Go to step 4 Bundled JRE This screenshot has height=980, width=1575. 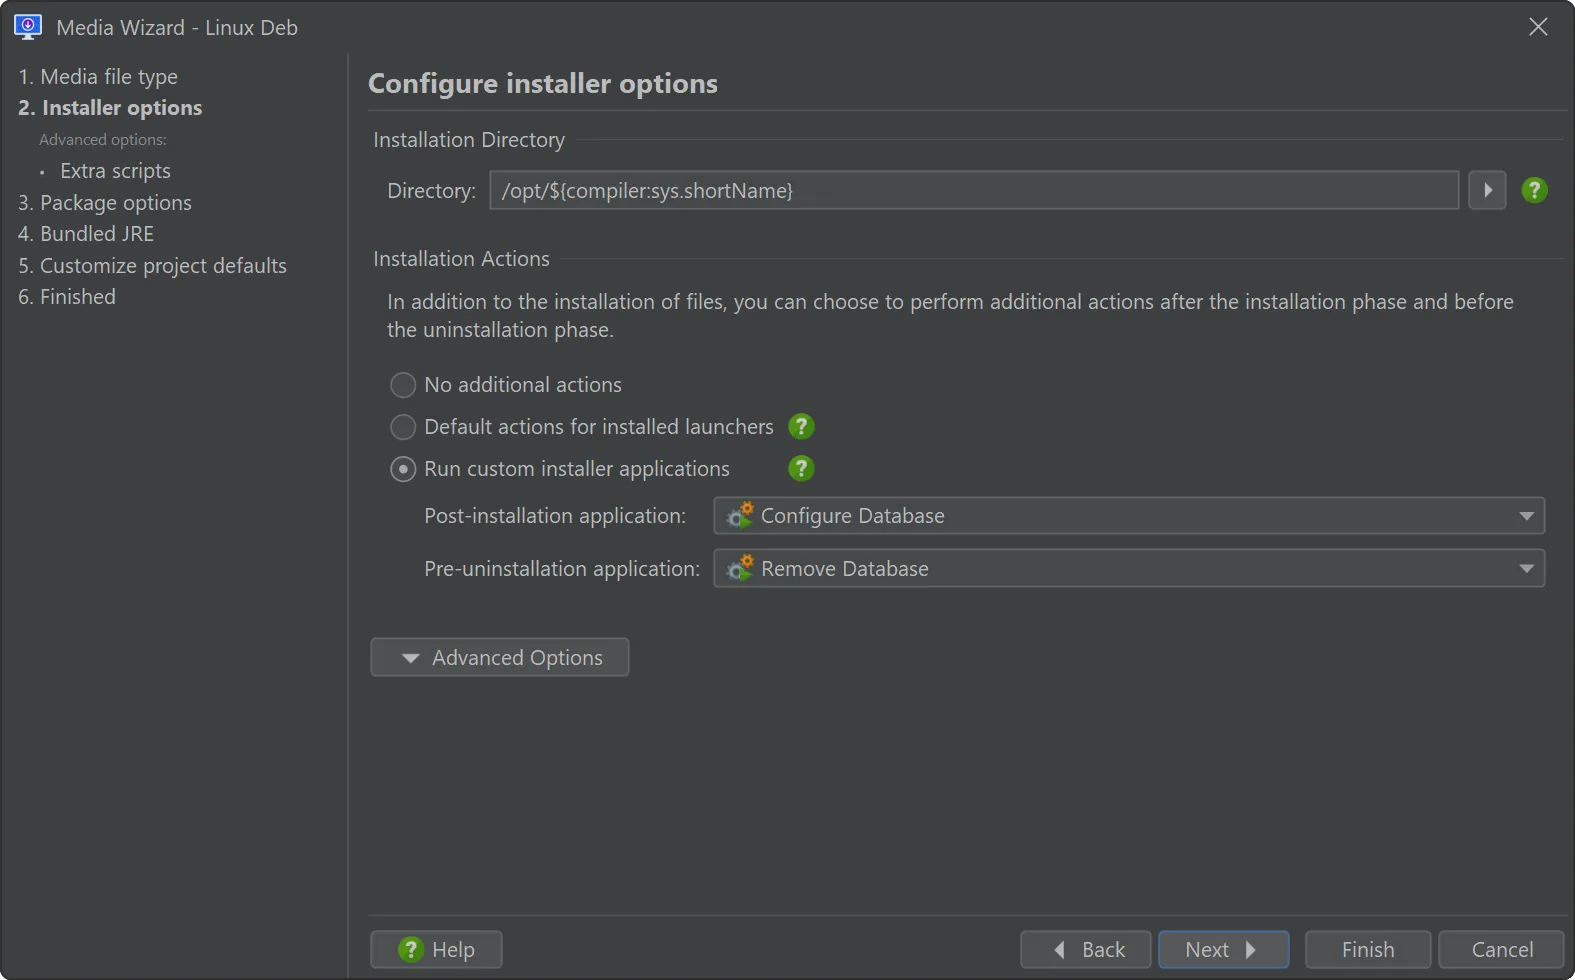[x=86, y=234]
